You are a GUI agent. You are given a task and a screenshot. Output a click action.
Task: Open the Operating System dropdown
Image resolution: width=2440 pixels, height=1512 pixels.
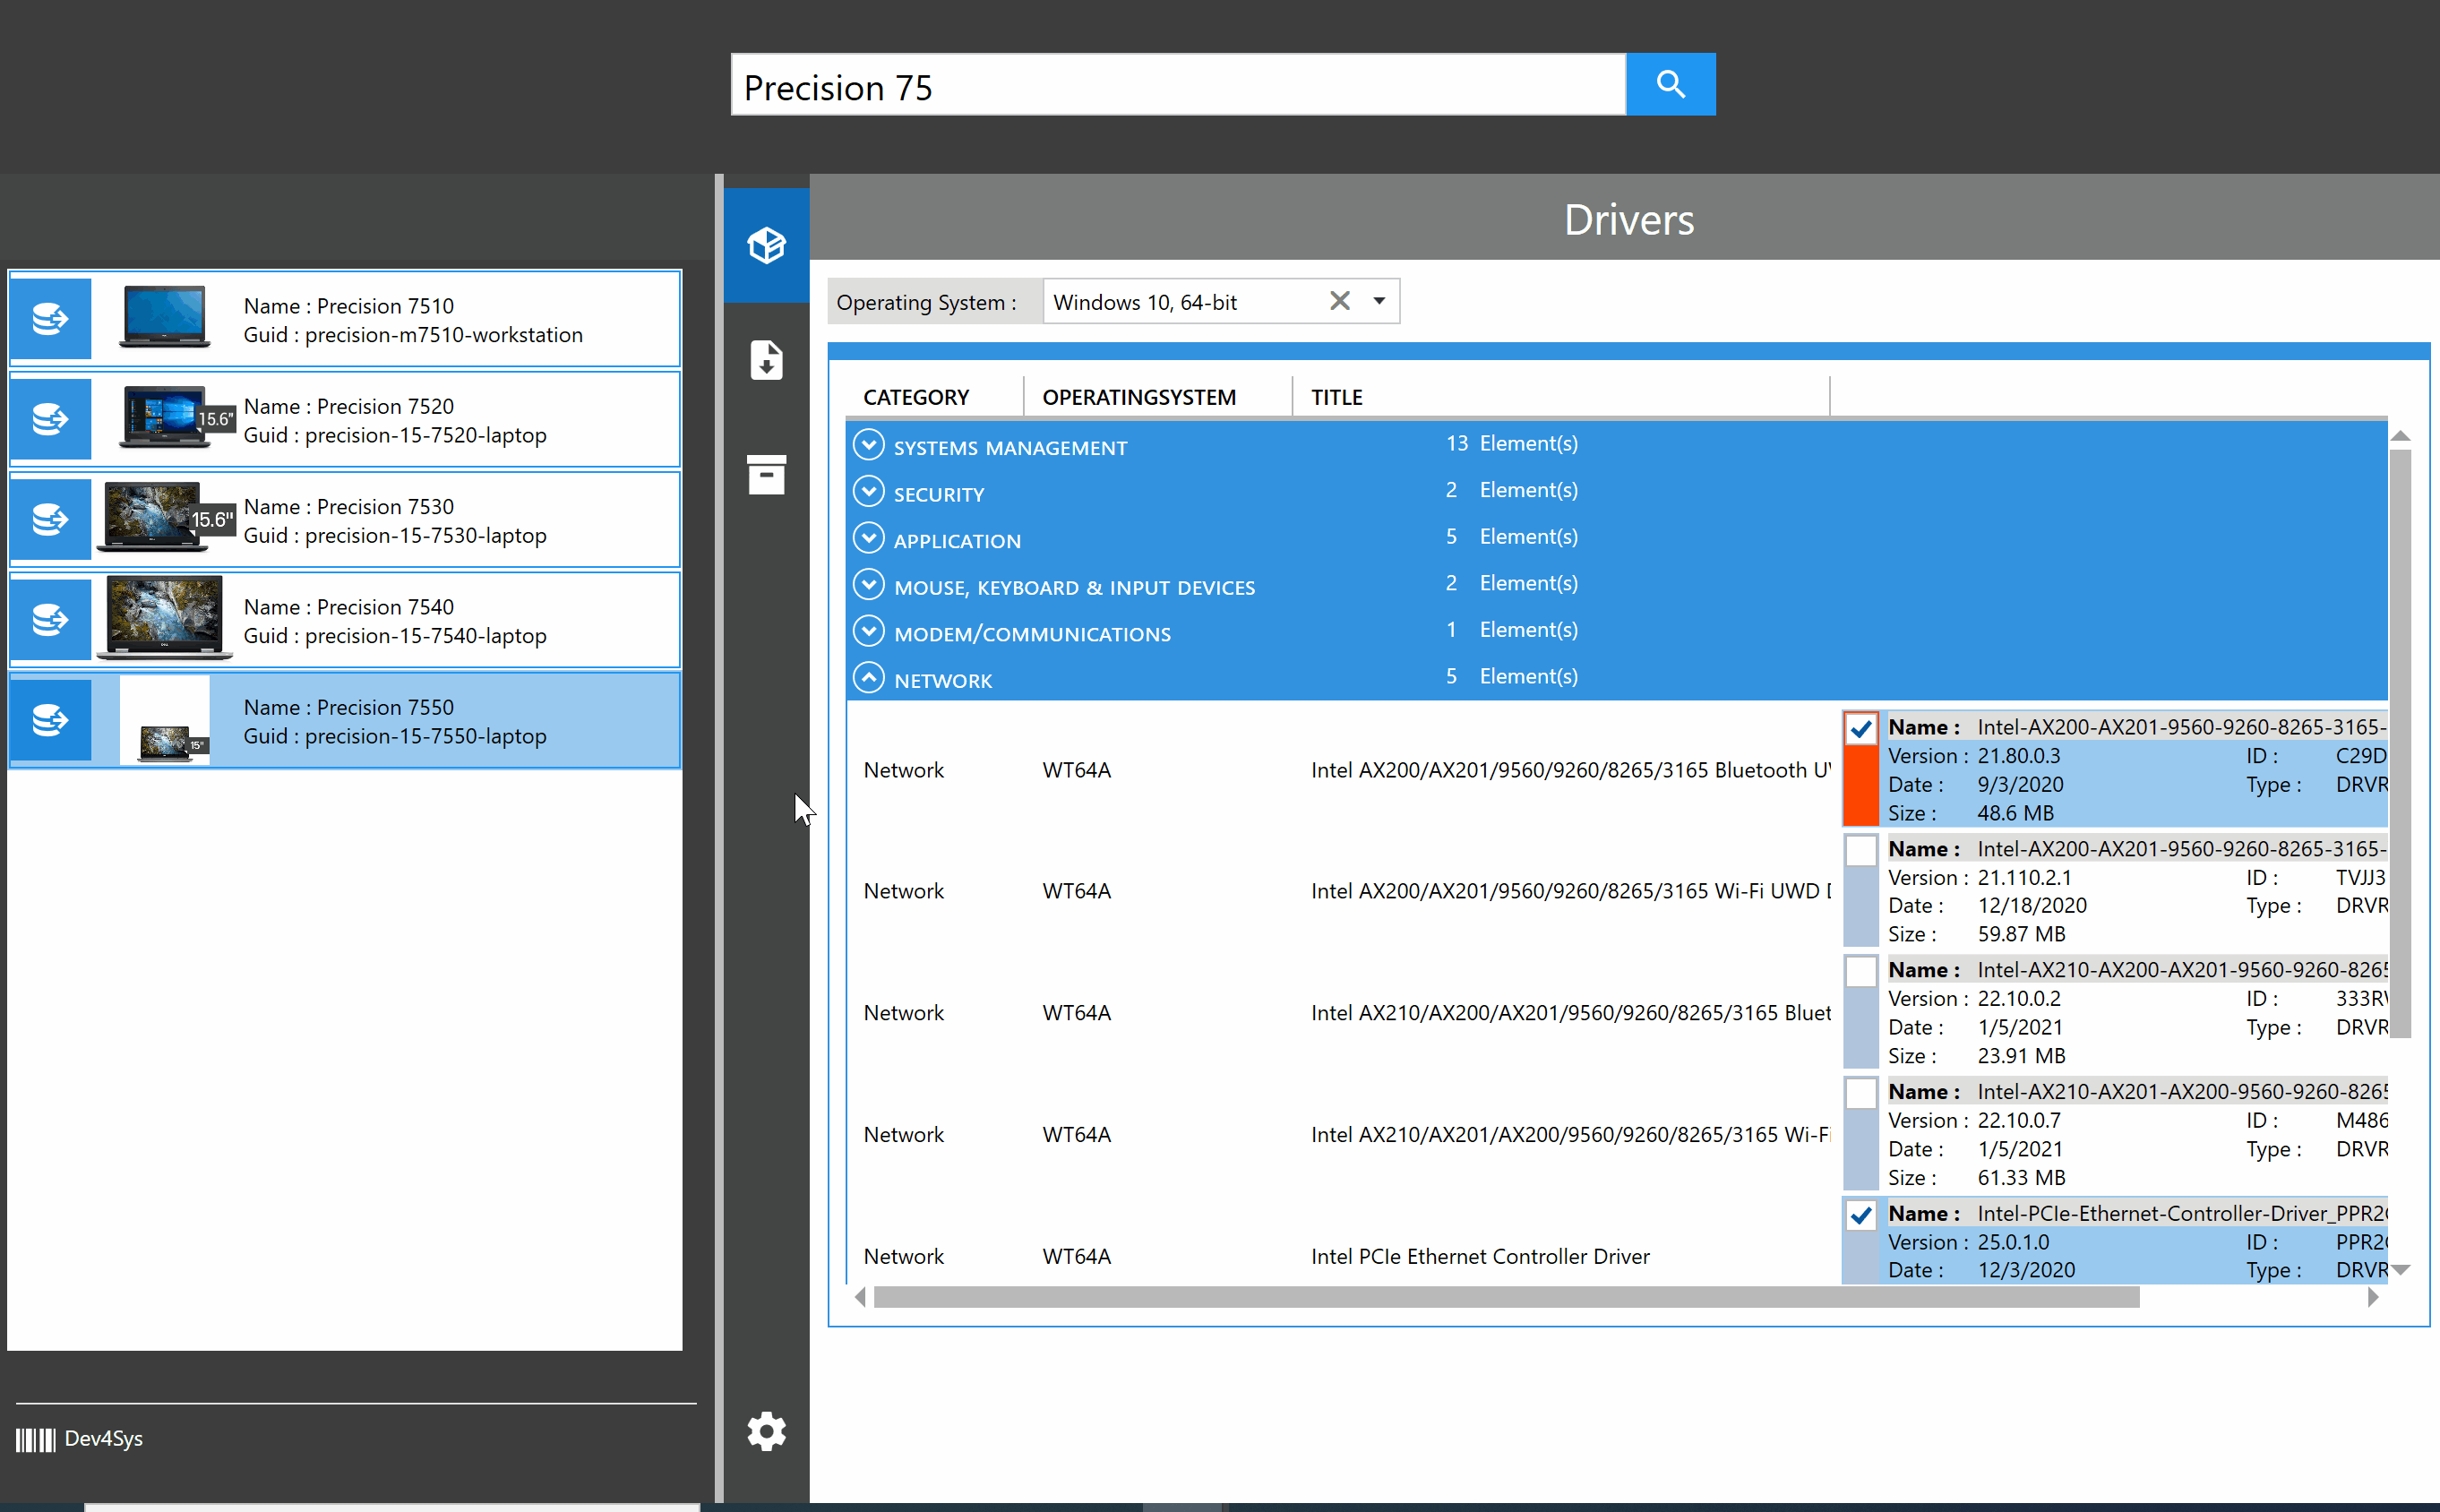coord(1377,301)
